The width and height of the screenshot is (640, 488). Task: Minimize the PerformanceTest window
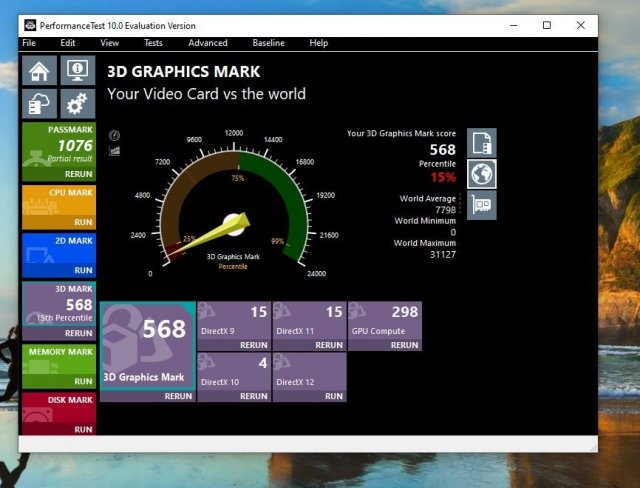pyautogui.click(x=514, y=25)
